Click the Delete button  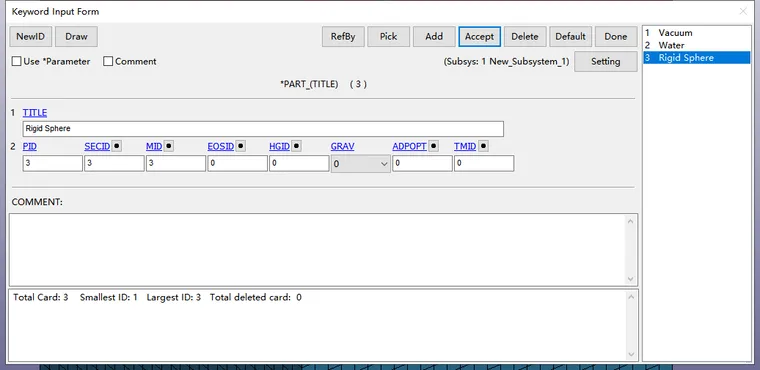pyautogui.click(x=525, y=36)
